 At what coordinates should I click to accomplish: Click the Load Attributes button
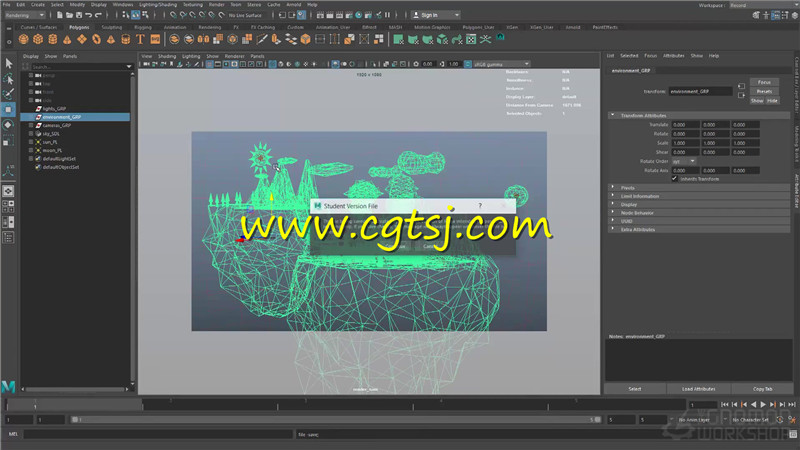pos(698,389)
